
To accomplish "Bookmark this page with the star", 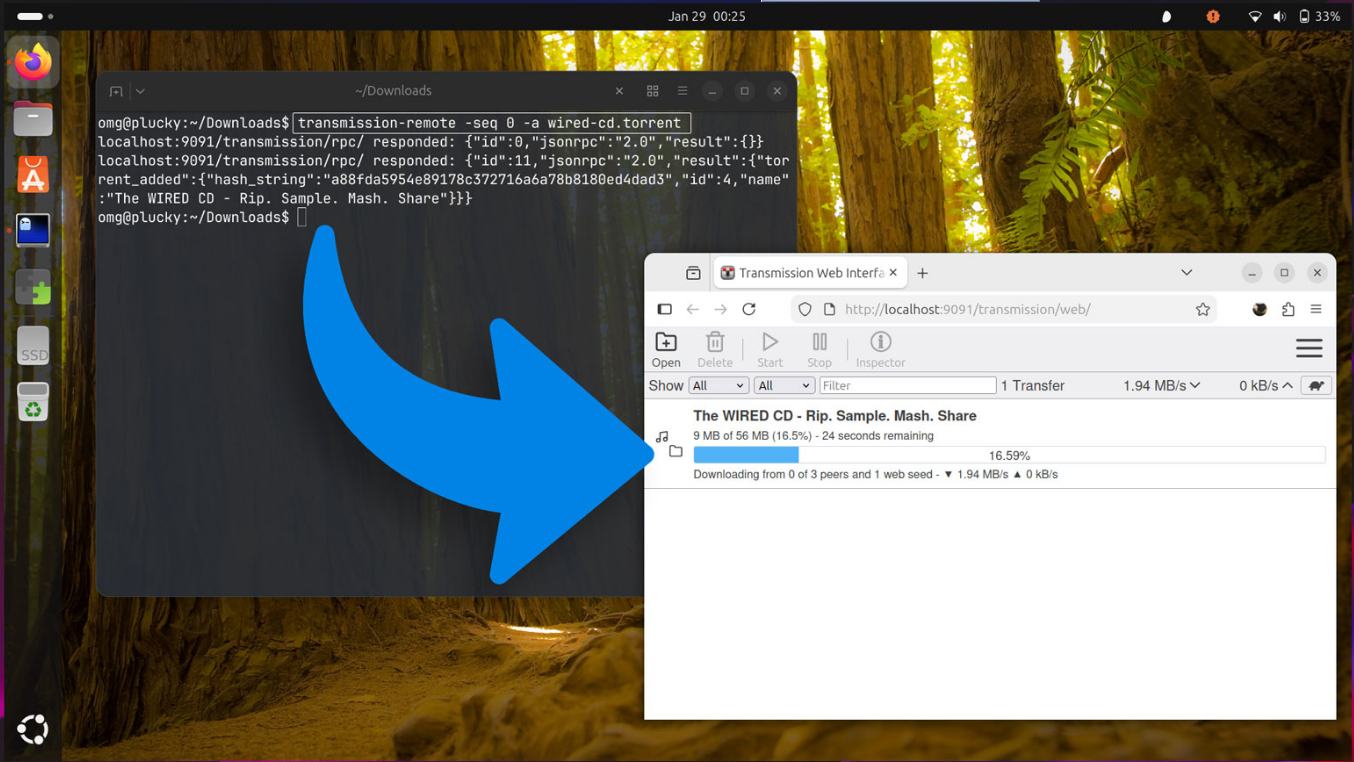I will [1203, 309].
